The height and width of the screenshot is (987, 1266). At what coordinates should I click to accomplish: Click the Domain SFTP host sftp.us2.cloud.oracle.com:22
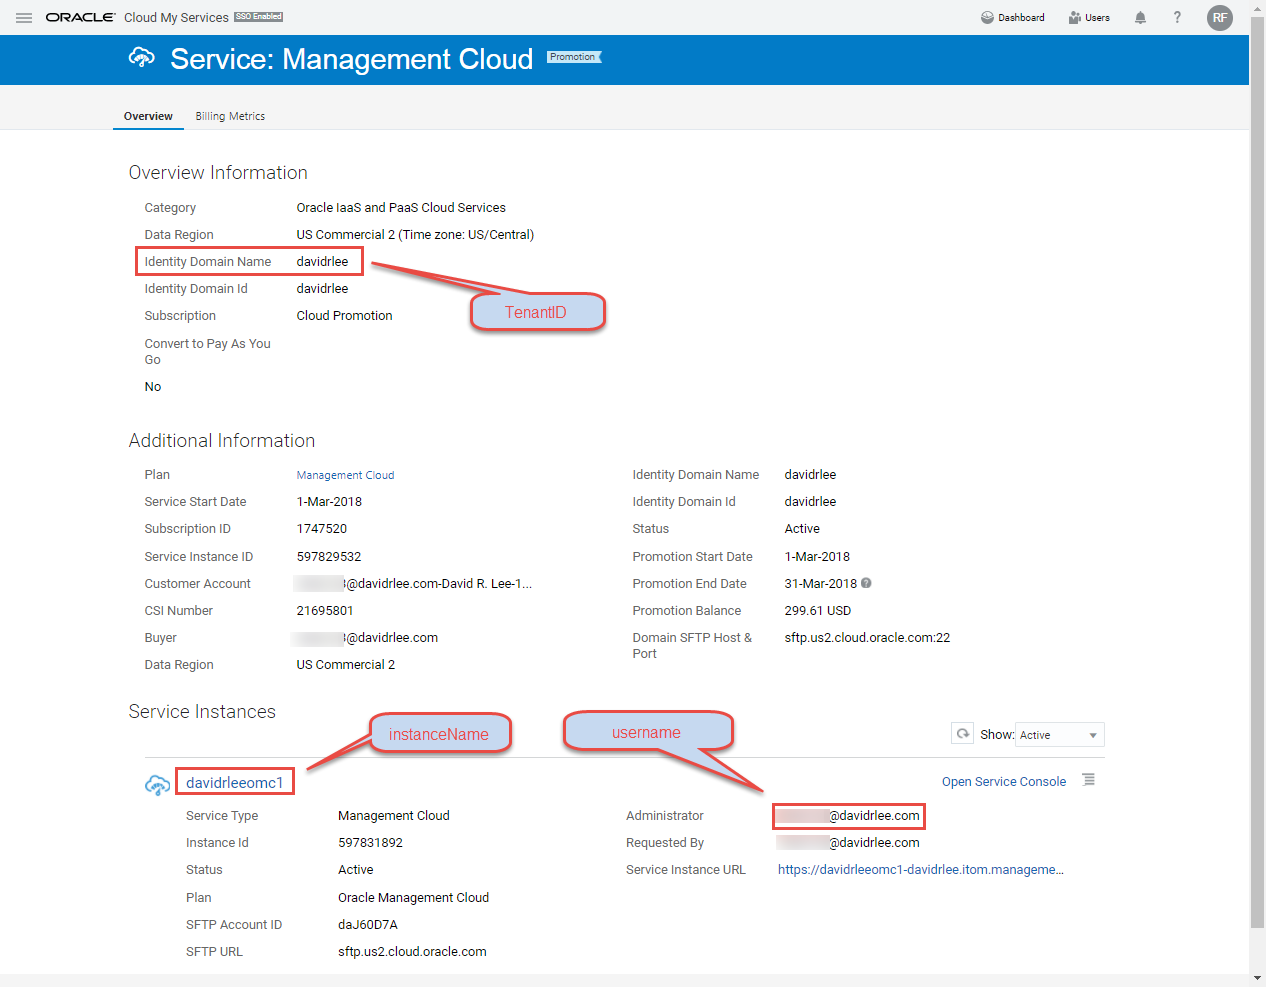coord(868,638)
